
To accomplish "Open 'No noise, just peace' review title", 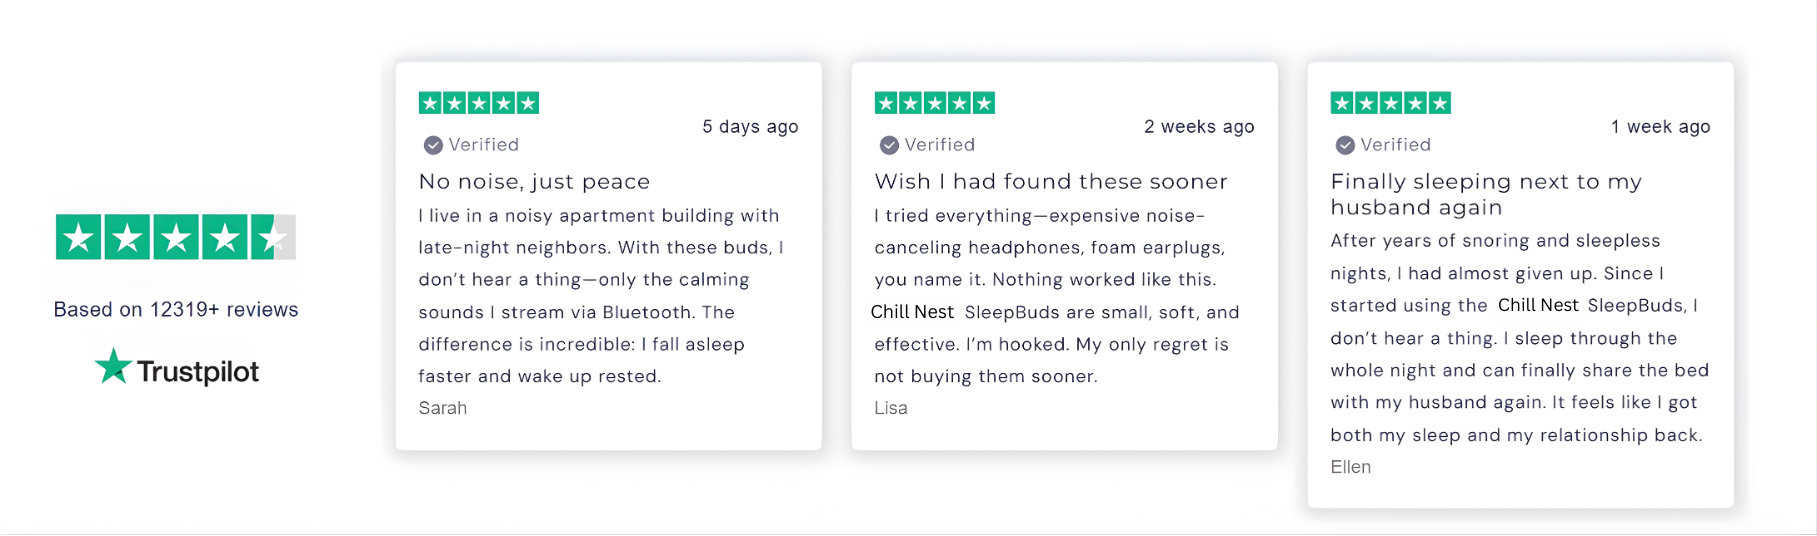I will point(534,182).
